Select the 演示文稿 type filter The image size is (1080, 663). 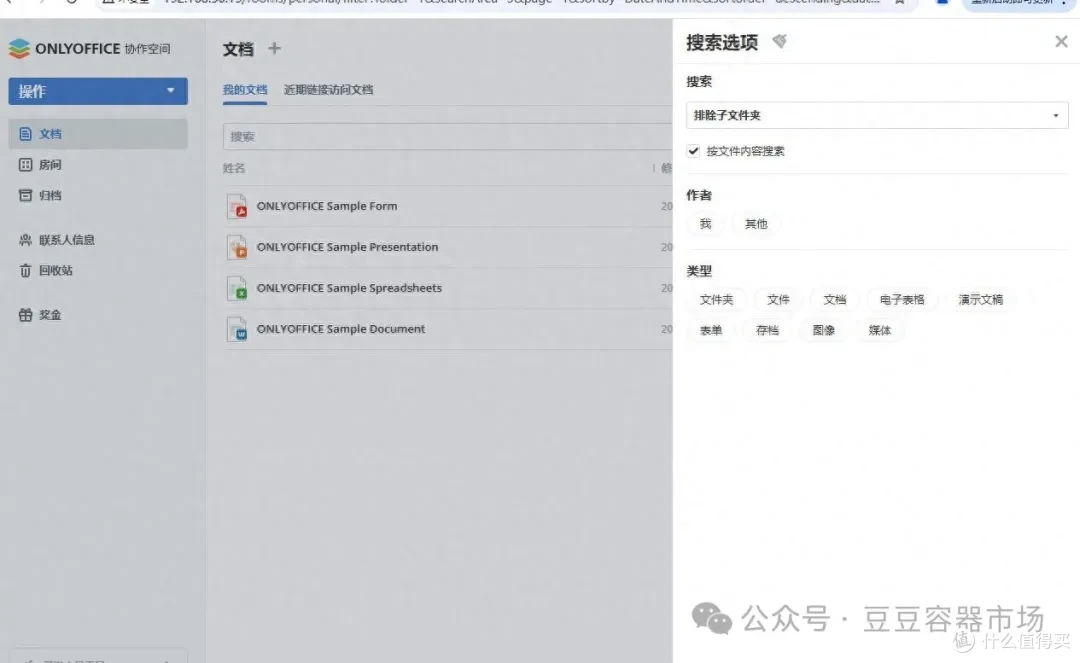coord(981,299)
